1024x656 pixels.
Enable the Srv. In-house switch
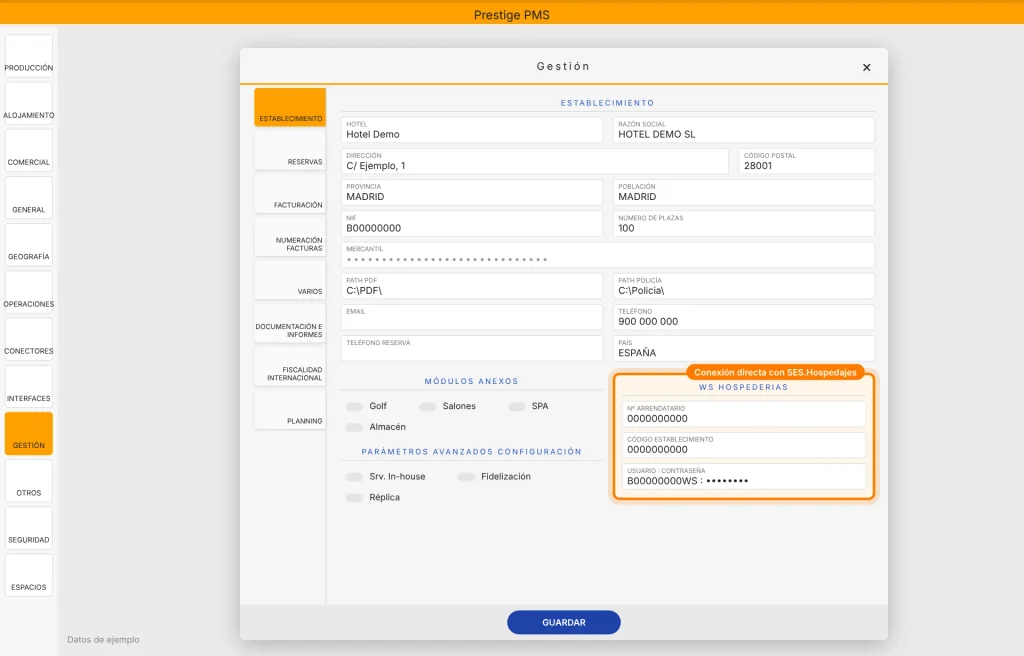355,477
